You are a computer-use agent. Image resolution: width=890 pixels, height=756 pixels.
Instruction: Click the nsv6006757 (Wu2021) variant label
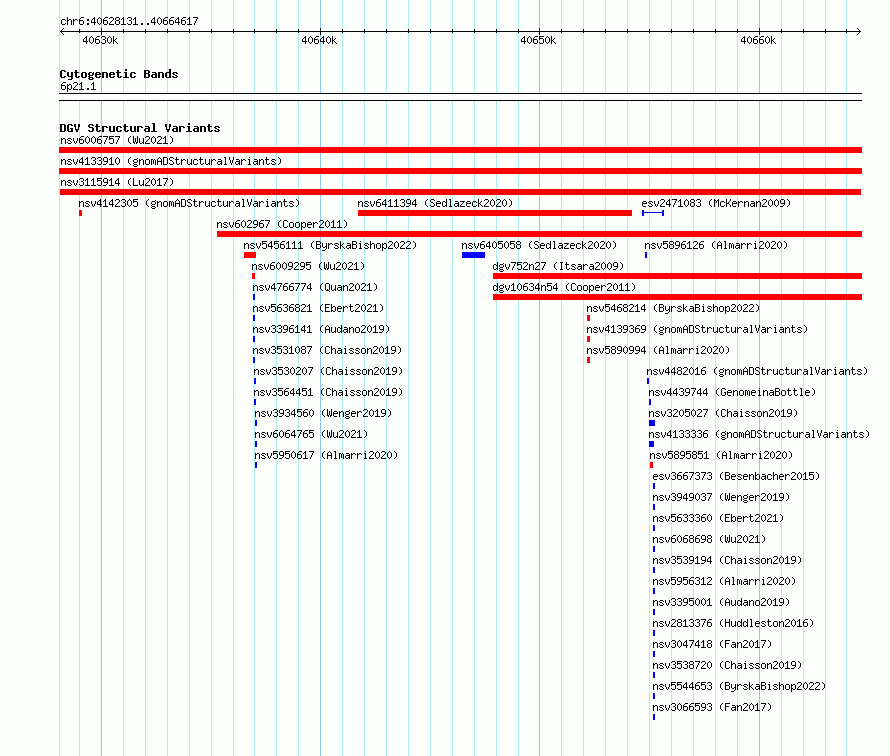pyautogui.click(x=117, y=140)
